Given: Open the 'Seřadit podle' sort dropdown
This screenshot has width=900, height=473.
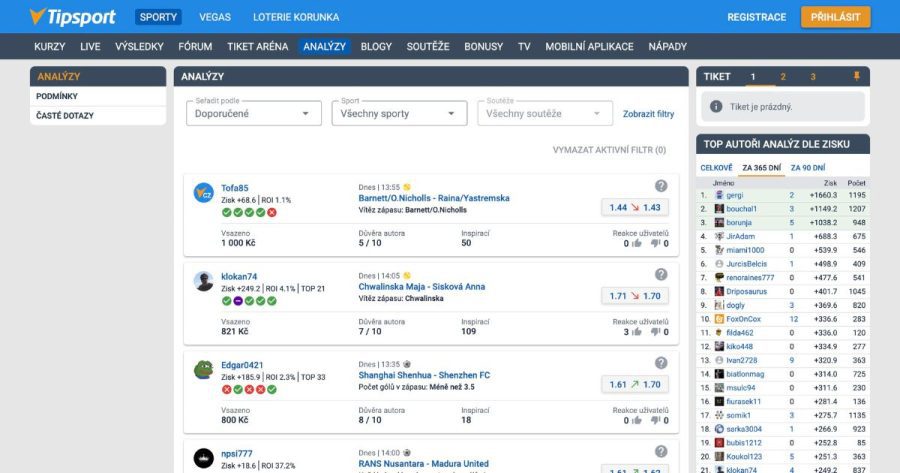Looking at the screenshot, I should click(253, 114).
